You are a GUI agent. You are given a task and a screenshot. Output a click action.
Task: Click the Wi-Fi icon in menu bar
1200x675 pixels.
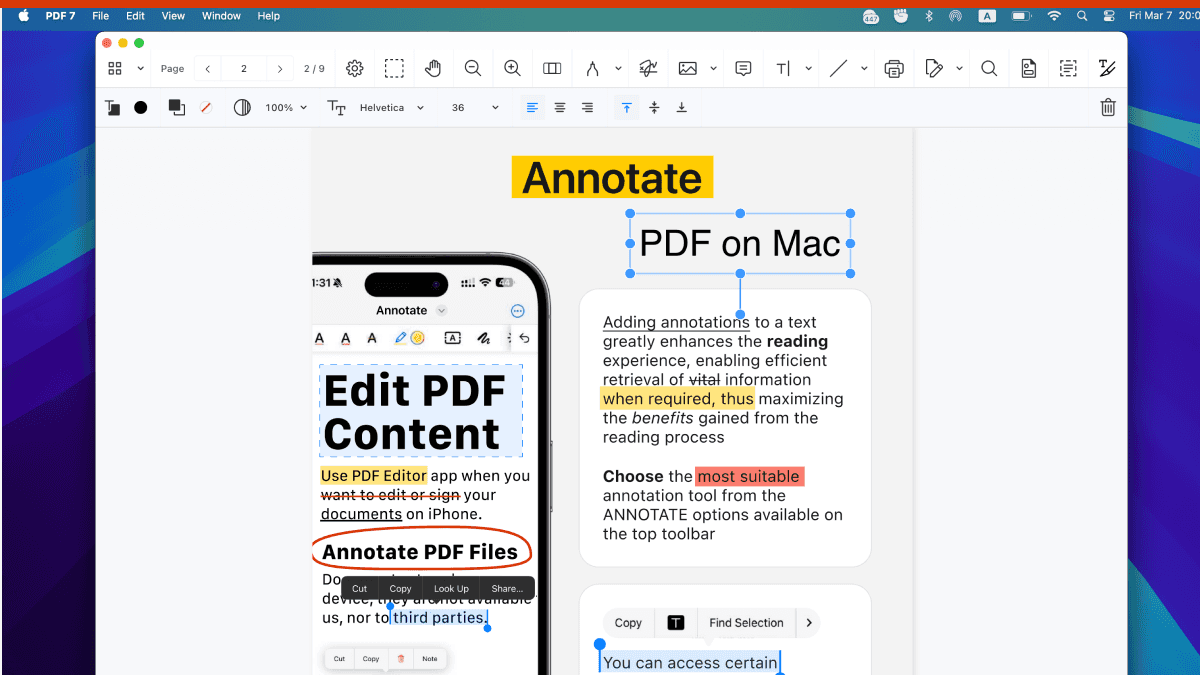coord(1054,16)
